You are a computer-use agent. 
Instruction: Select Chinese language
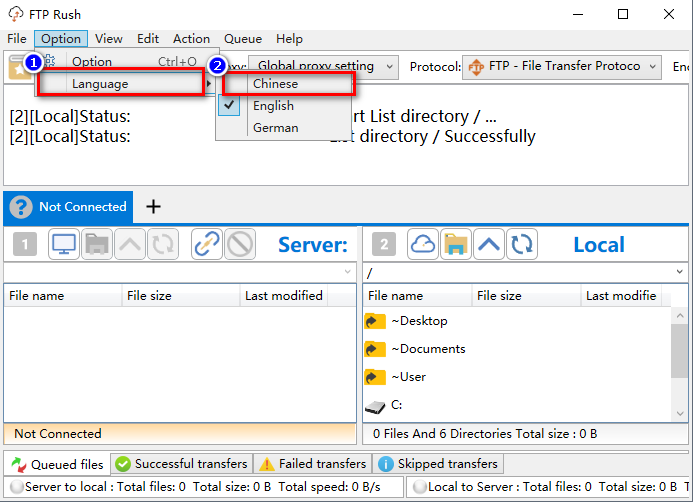point(286,84)
